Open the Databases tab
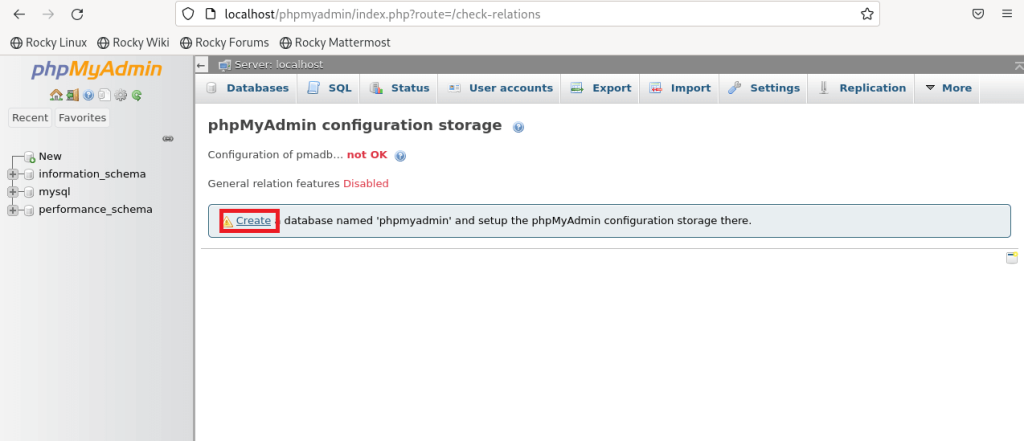1024x441 pixels. 247,88
